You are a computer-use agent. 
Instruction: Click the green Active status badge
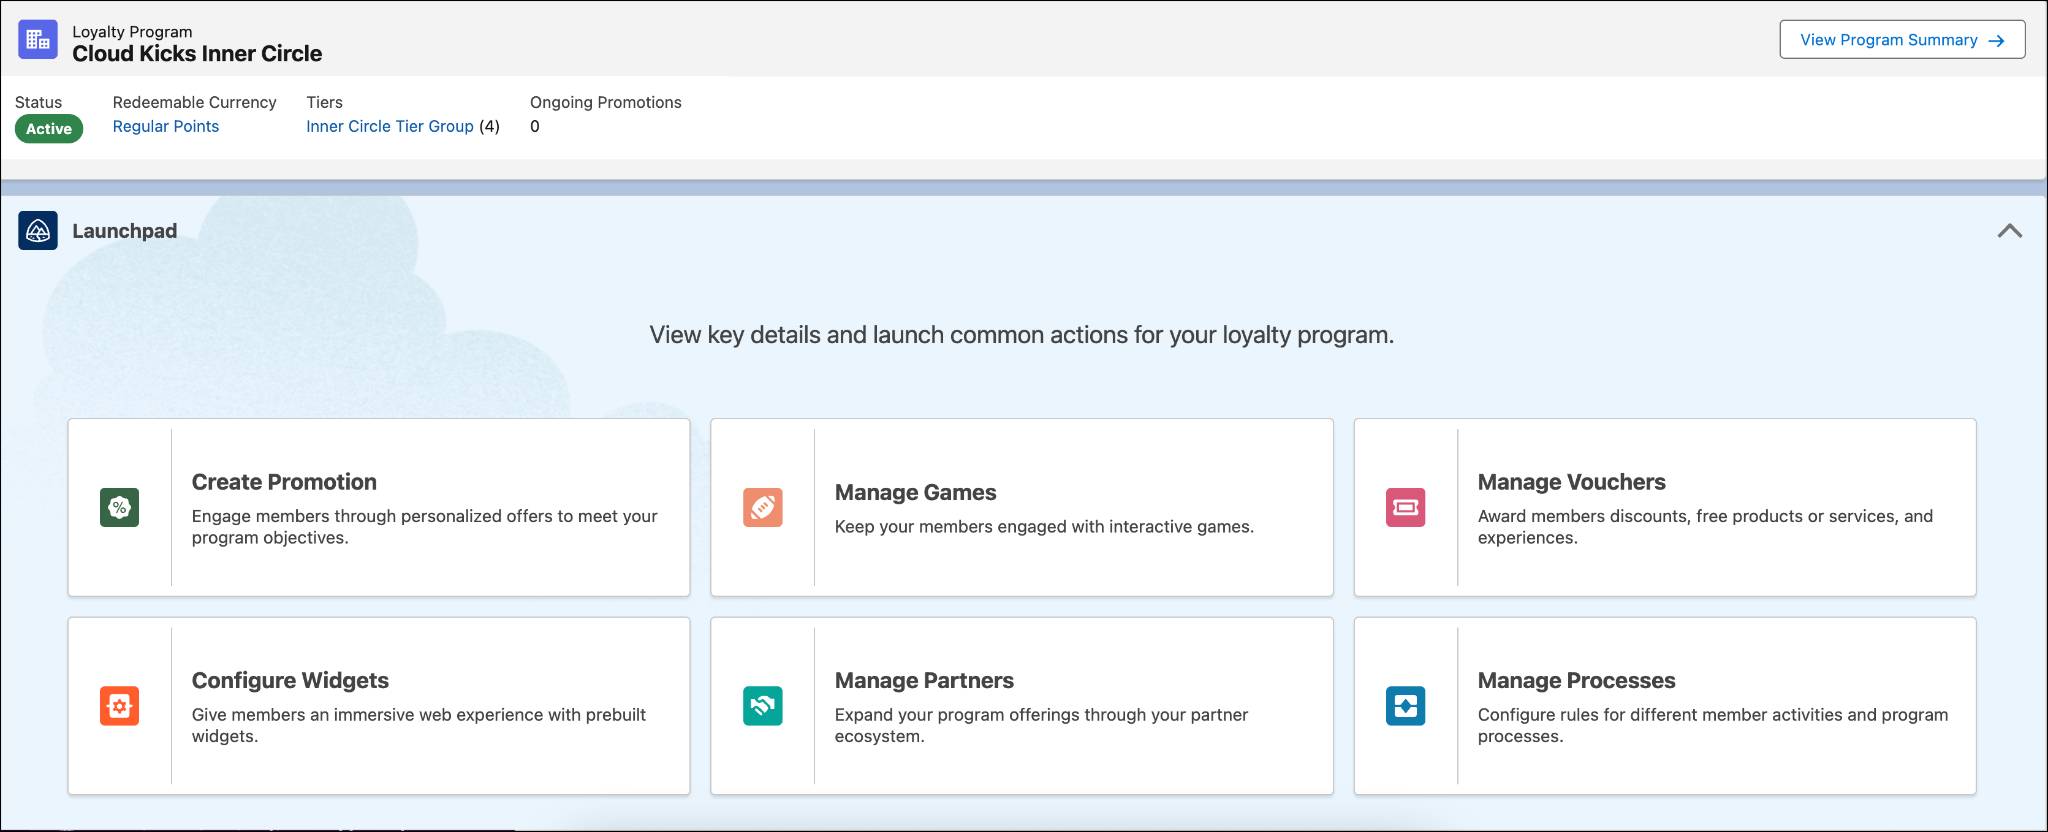(49, 129)
